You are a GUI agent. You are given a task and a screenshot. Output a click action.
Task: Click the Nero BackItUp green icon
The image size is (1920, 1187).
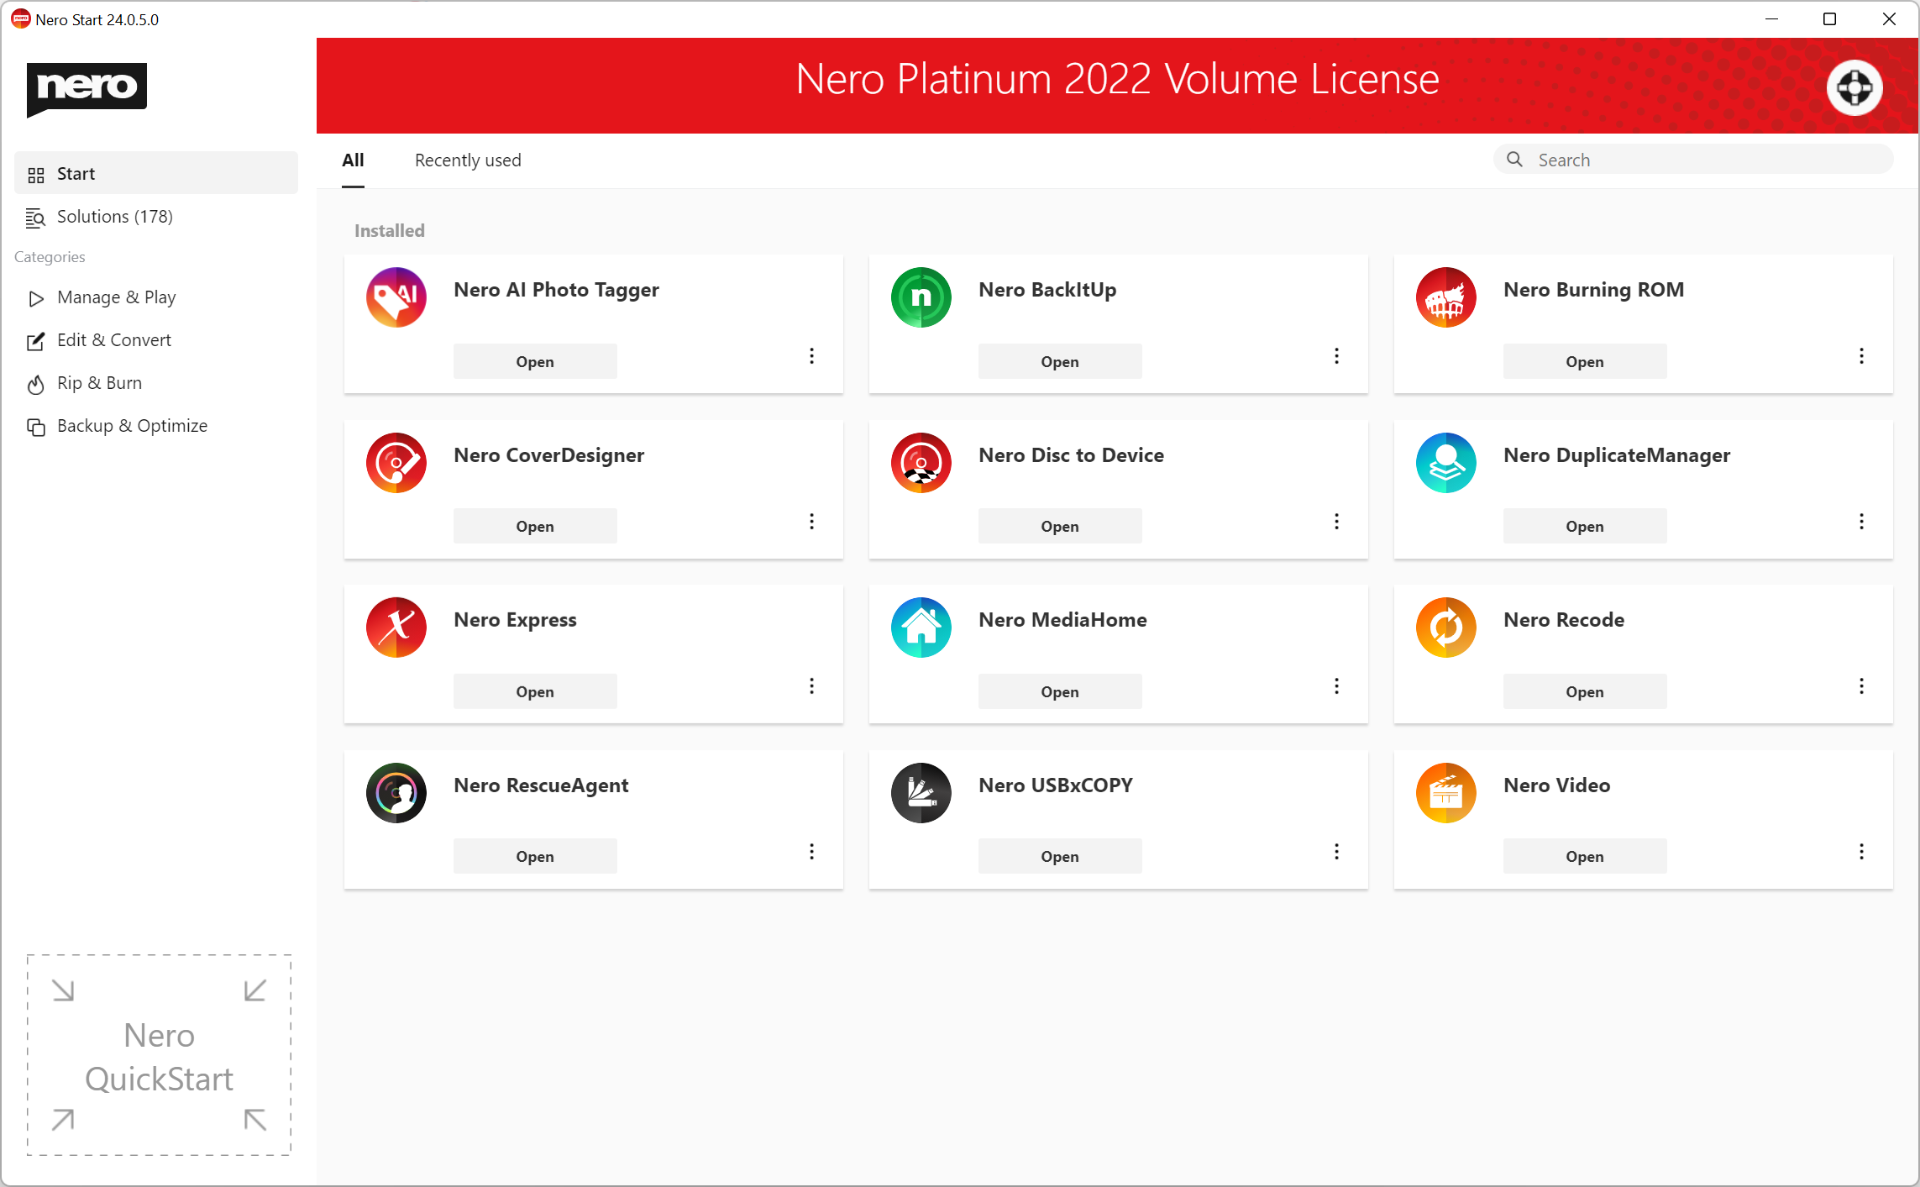[921, 297]
